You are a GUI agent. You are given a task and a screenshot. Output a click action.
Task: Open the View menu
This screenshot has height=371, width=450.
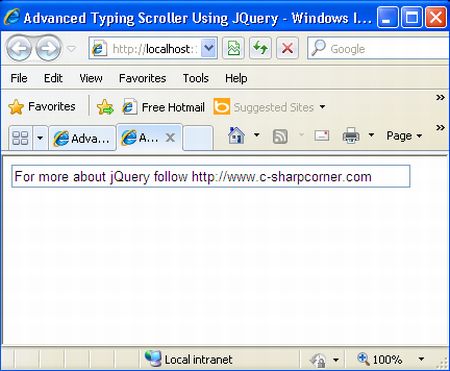tap(91, 78)
